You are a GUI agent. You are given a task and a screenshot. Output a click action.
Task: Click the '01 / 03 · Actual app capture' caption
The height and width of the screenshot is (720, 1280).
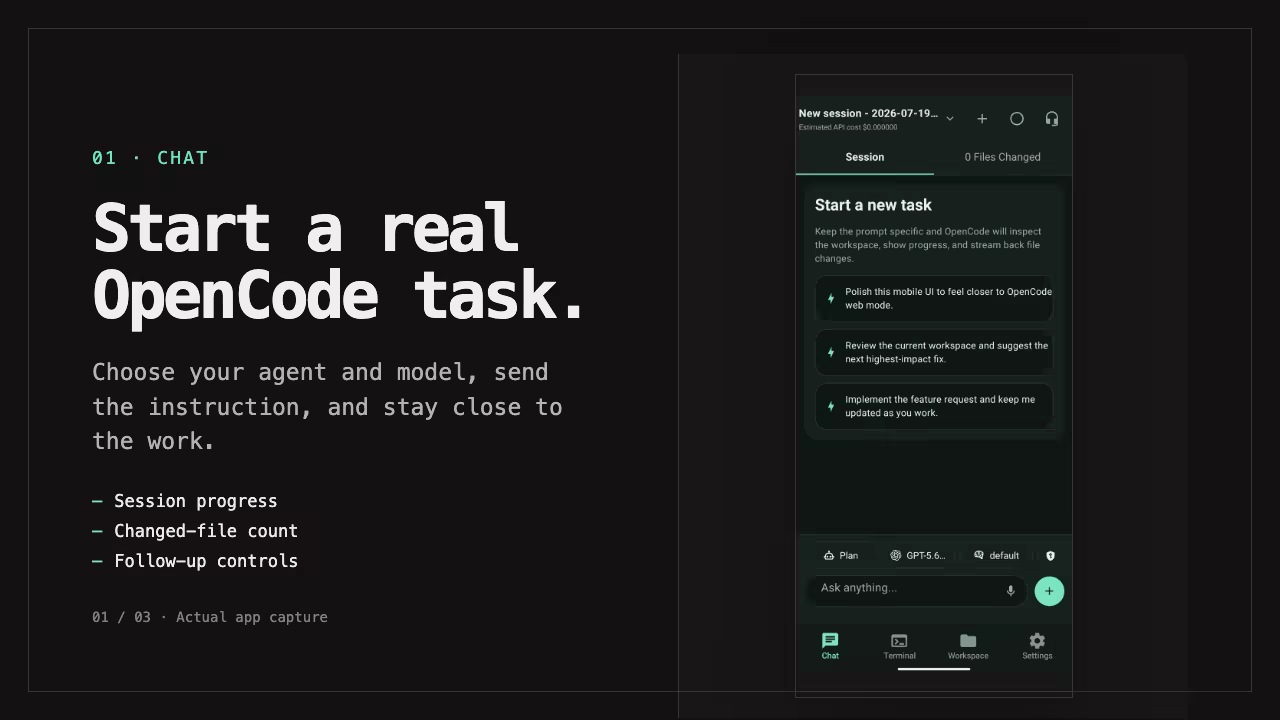210,617
